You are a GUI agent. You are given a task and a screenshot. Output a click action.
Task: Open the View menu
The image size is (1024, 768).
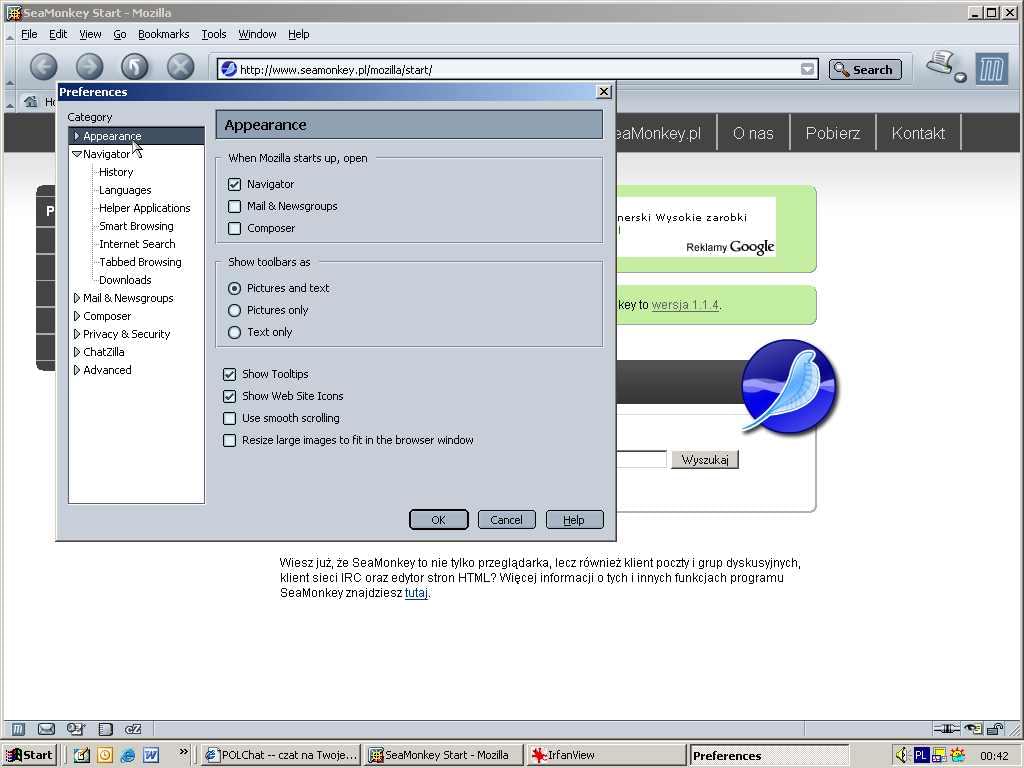(x=90, y=35)
